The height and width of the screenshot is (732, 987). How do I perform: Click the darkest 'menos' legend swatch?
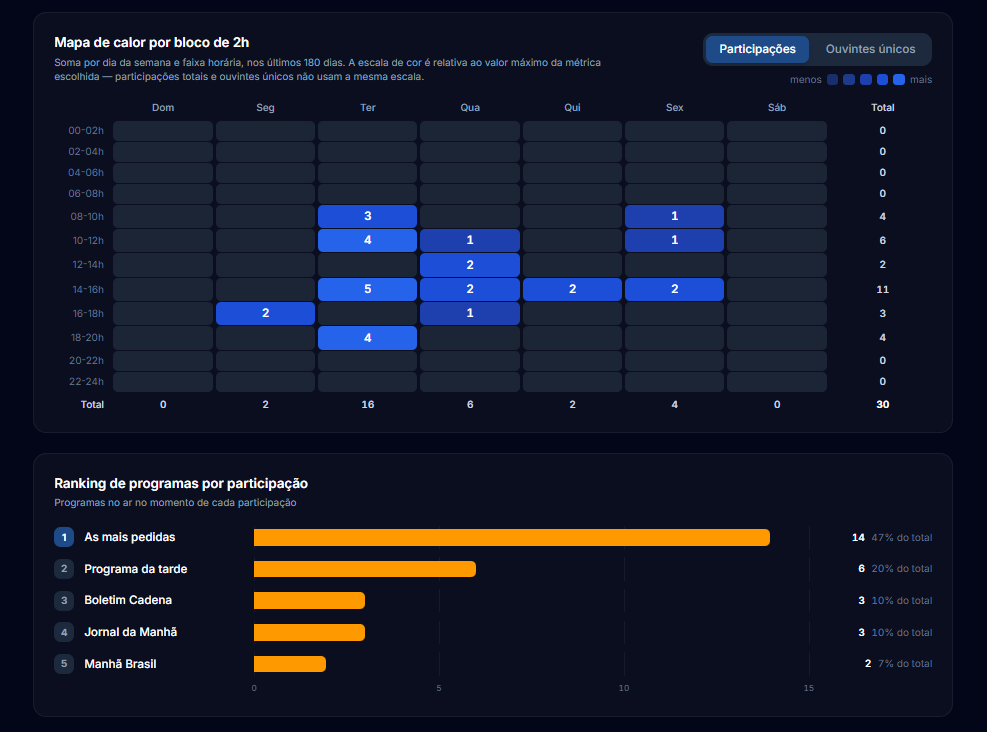click(x=832, y=79)
